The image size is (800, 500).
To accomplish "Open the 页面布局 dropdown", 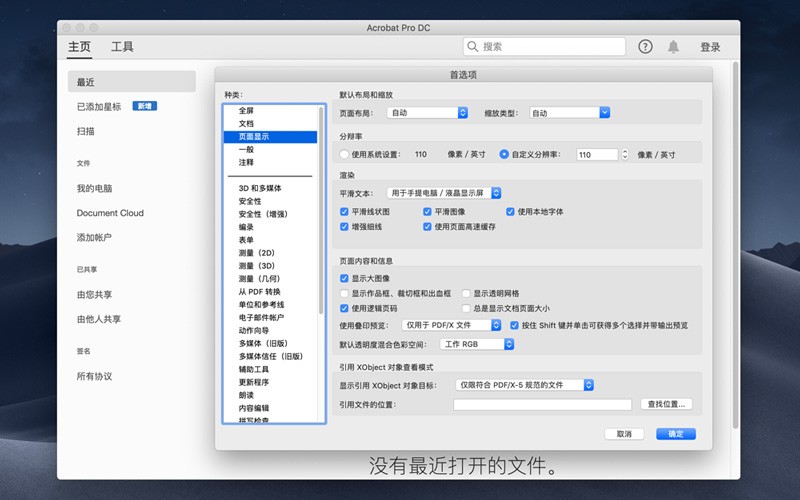I will pos(427,113).
